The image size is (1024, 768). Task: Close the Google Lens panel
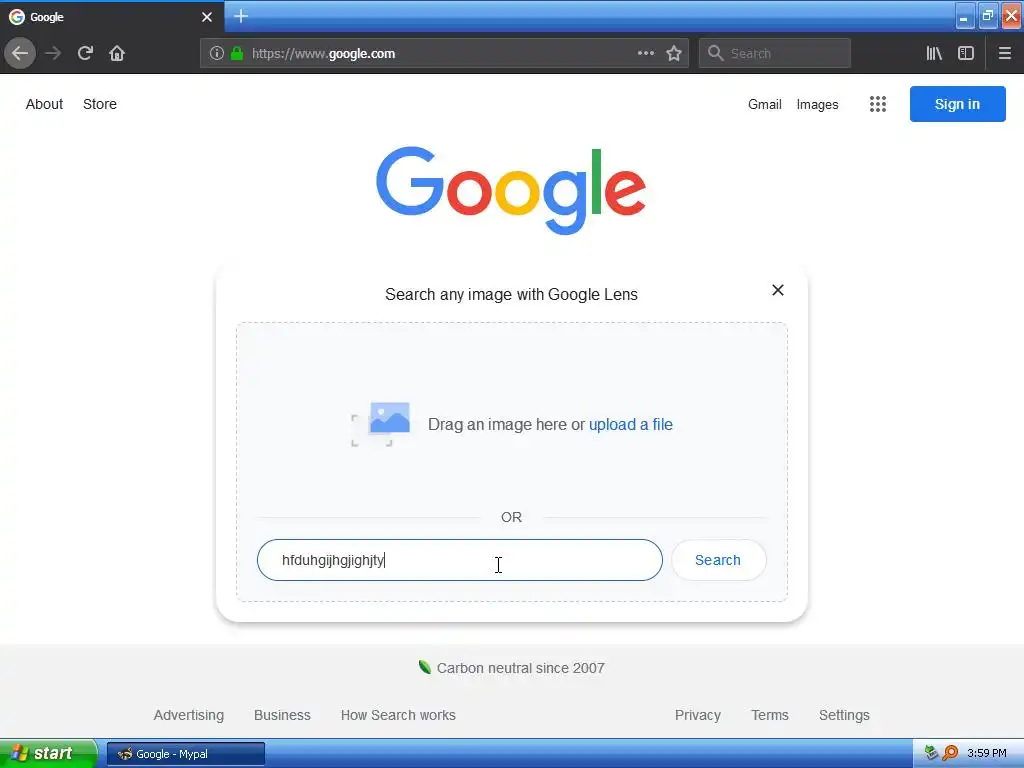click(777, 290)
